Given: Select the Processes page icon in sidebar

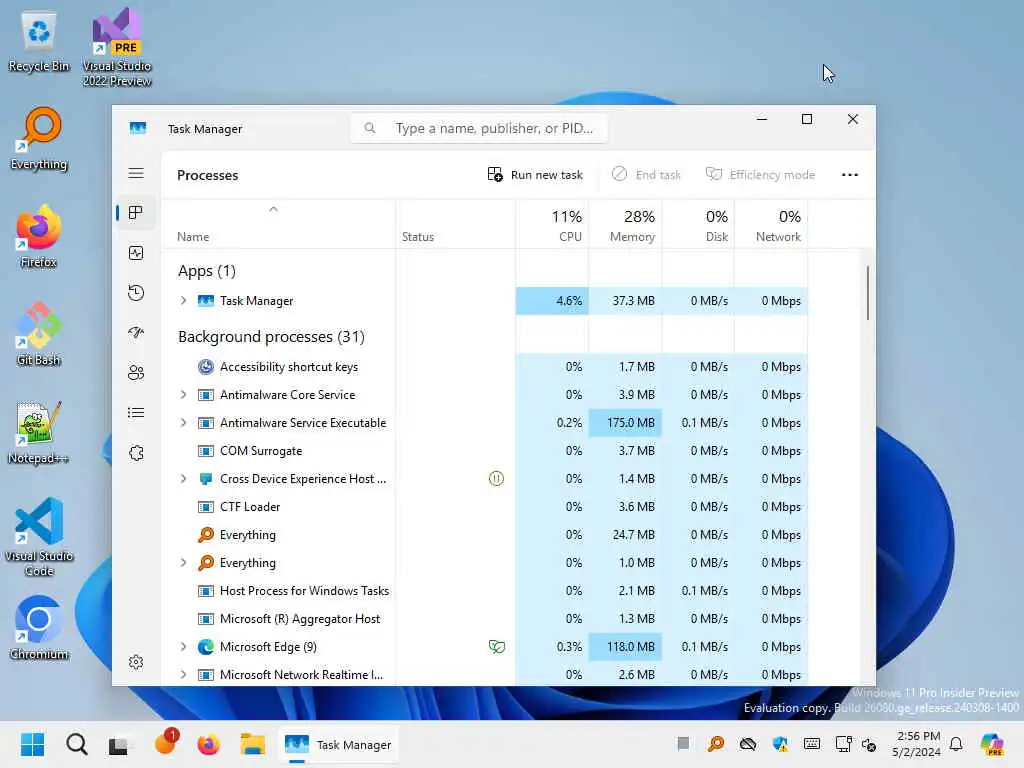Looking at the screenshot, I should click(x=136, y=213).
